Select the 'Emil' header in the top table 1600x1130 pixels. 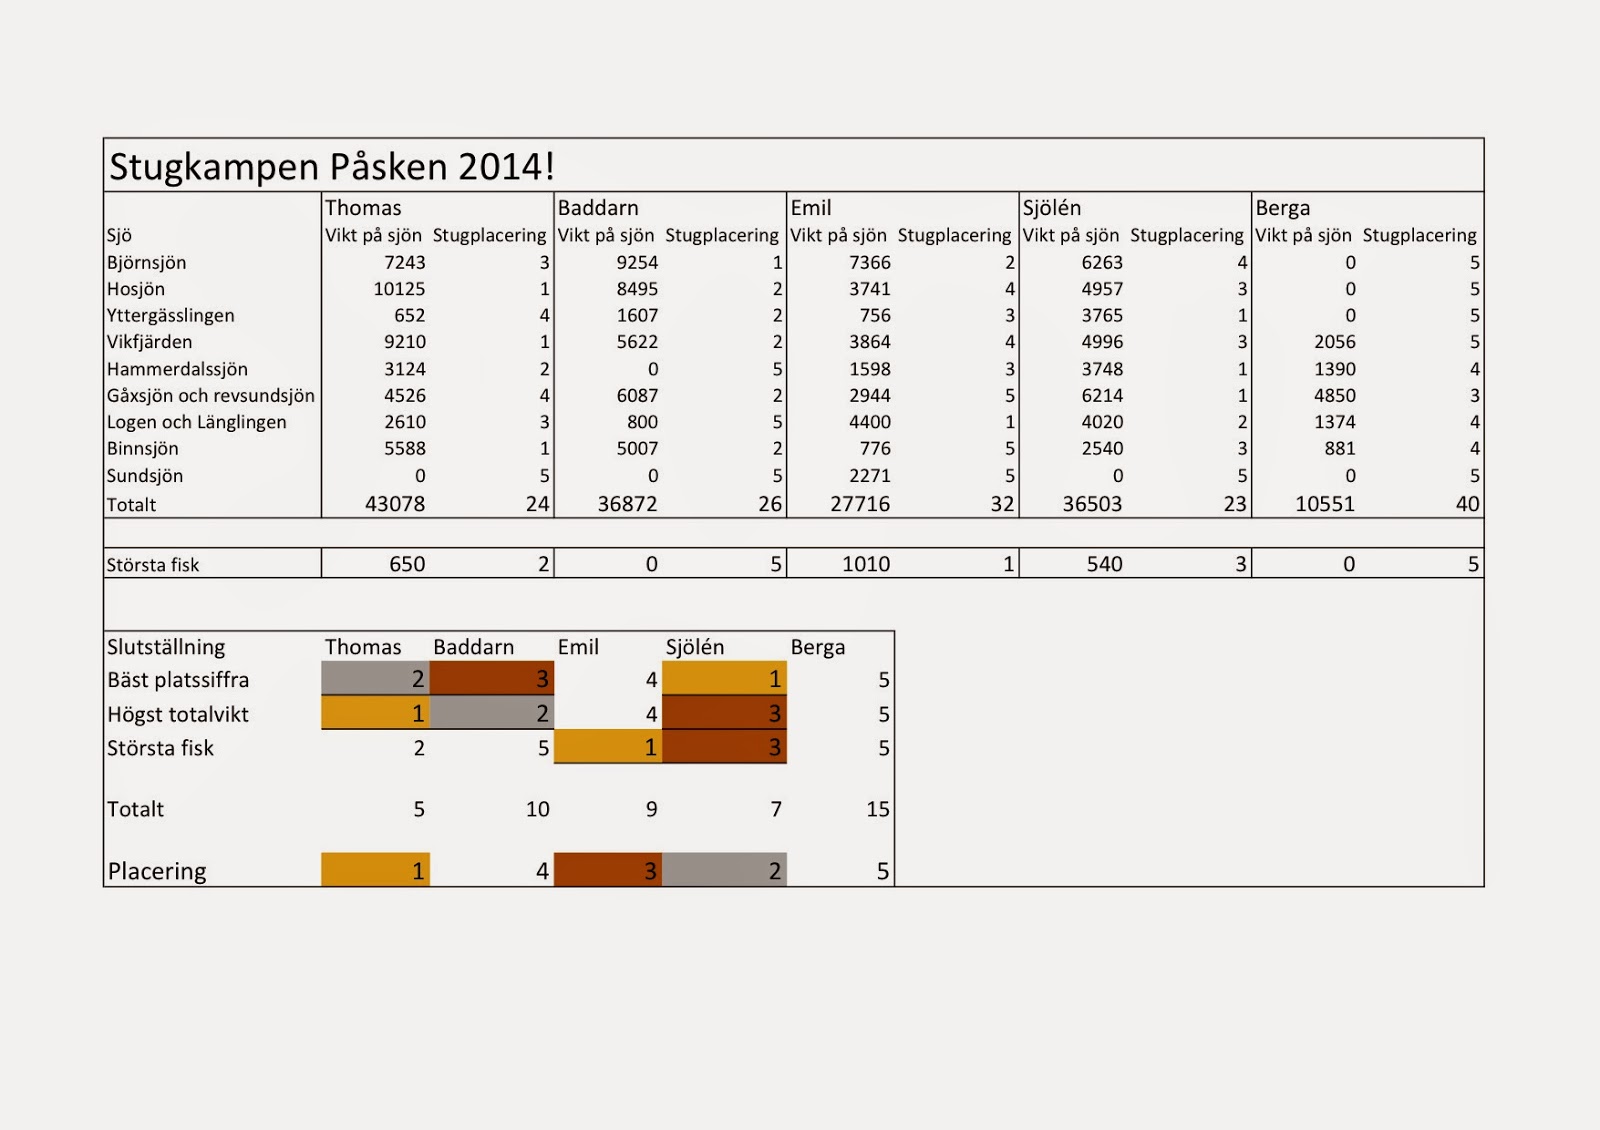click(811, 208)
